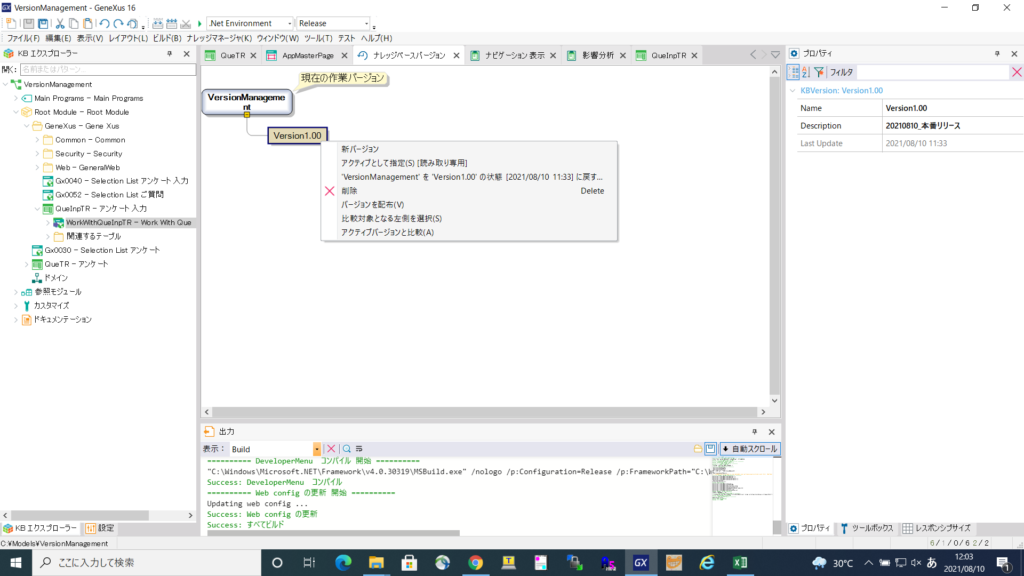Viewport: 1024px width, 576px height.
Task: Pin the KB Explorer panel
Action: click(x=170, y=54)
